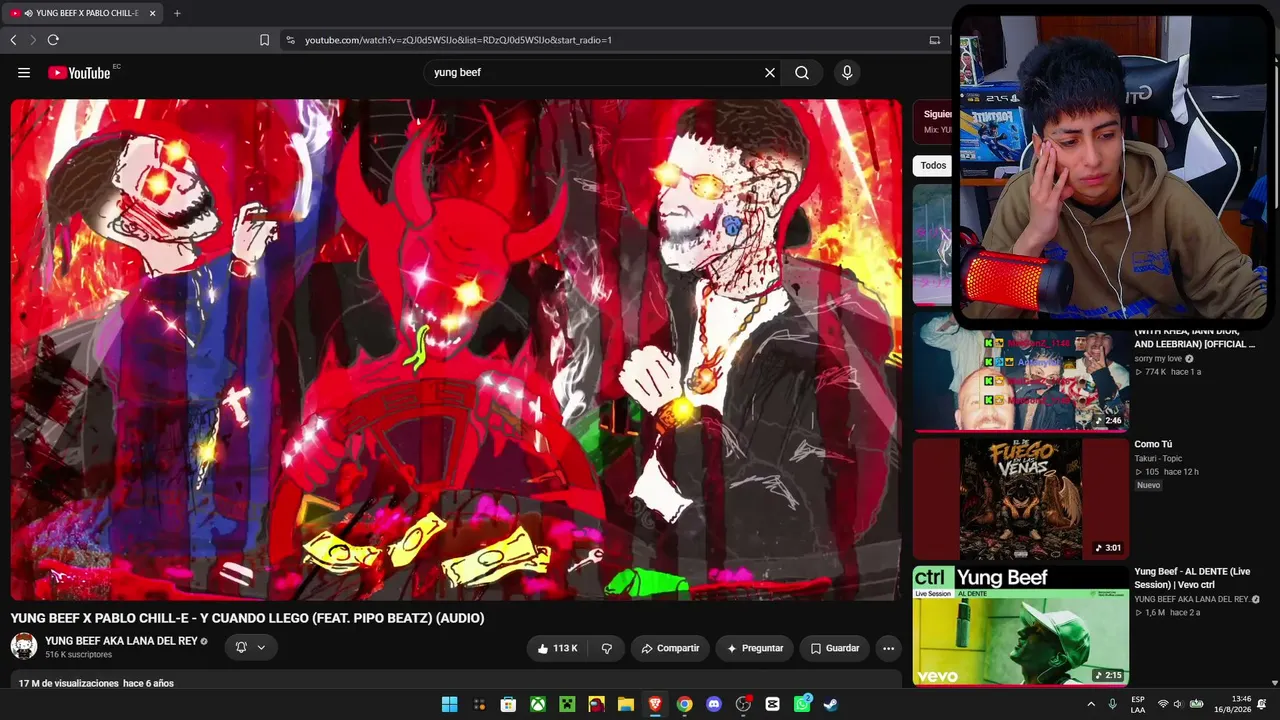Open WhatsApp from the taskbar

(802, 704)
